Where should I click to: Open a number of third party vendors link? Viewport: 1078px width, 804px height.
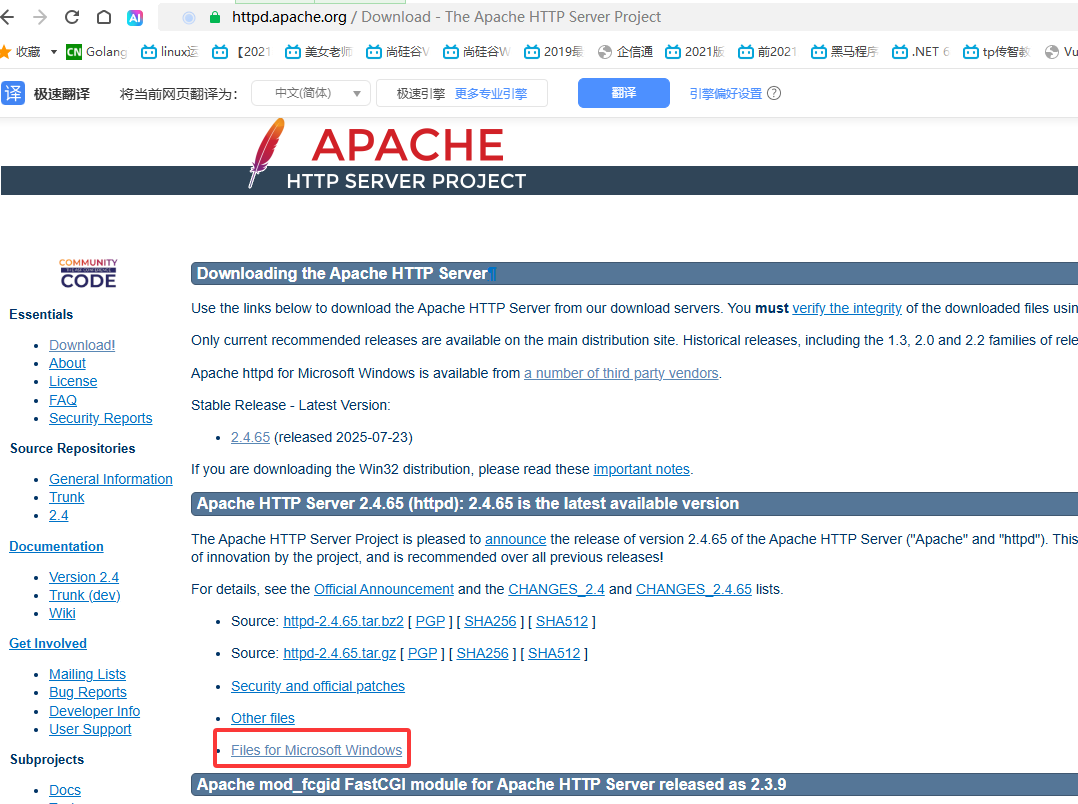[x=622, y=373]
